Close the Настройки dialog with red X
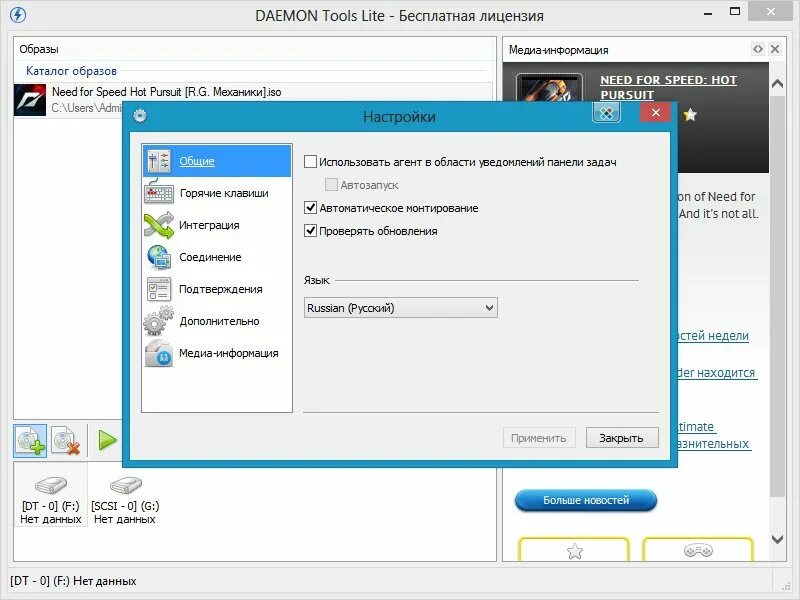This screenshot has height=600, width=800. click(656, 113)
